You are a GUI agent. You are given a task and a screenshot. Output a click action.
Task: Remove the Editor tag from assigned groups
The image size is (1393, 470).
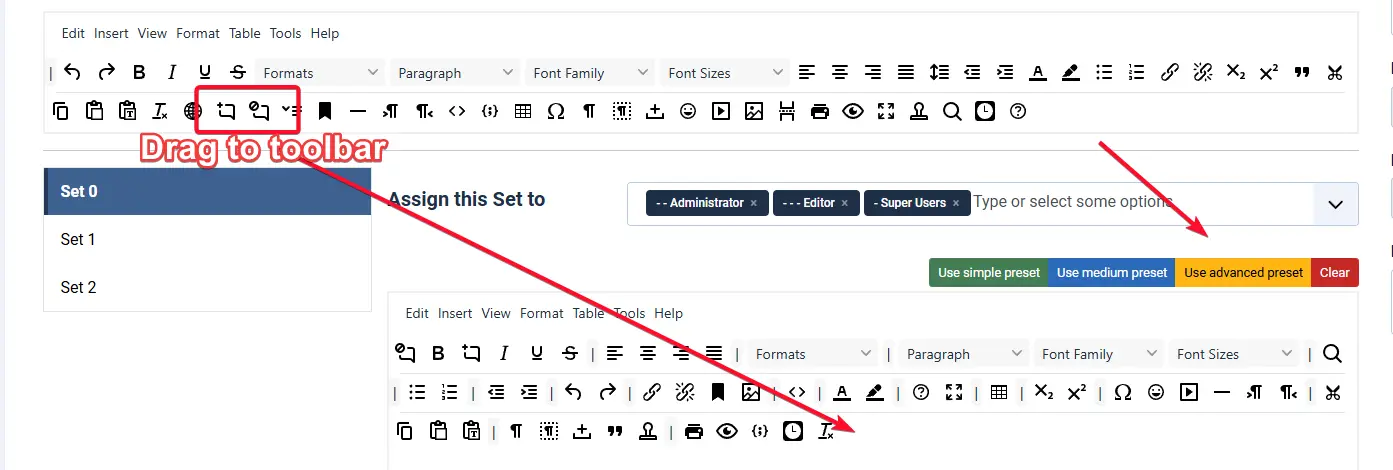coord(844,203)
